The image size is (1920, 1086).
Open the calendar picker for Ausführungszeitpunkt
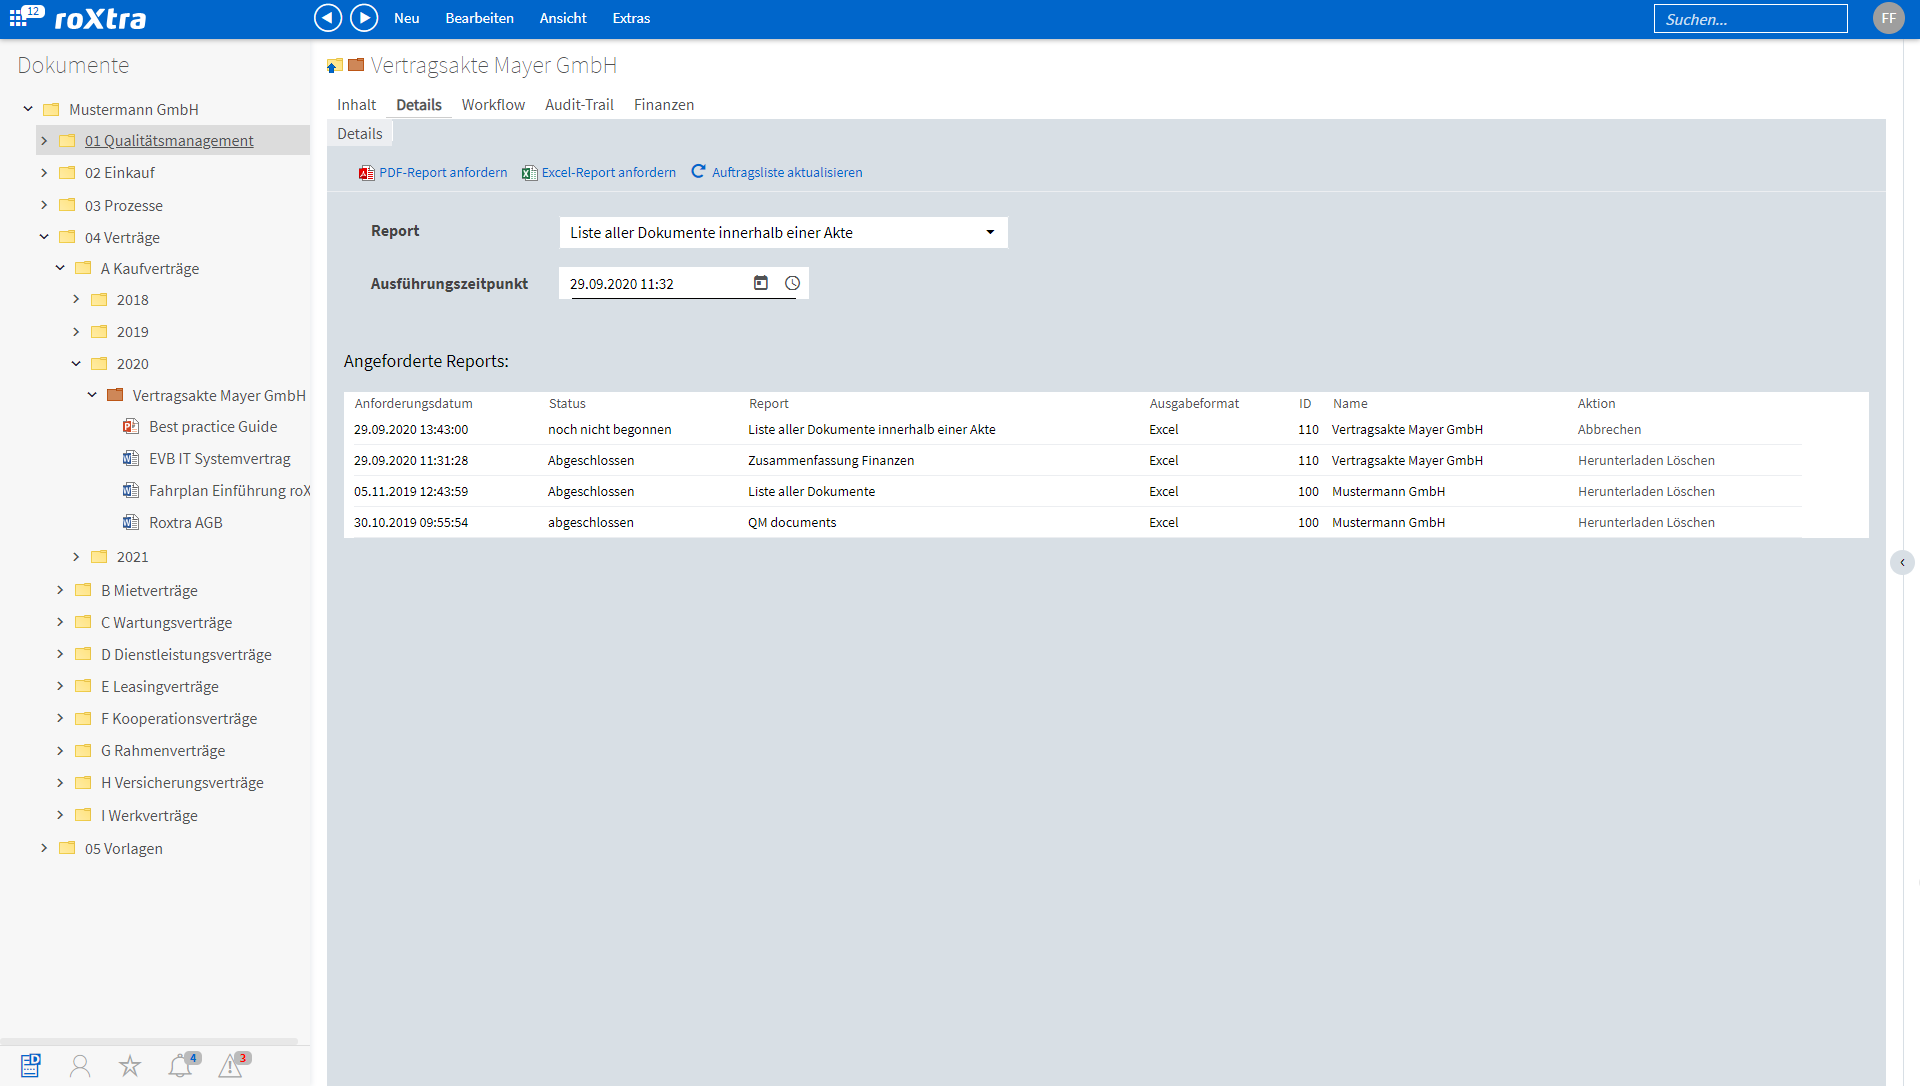point(761,283)
